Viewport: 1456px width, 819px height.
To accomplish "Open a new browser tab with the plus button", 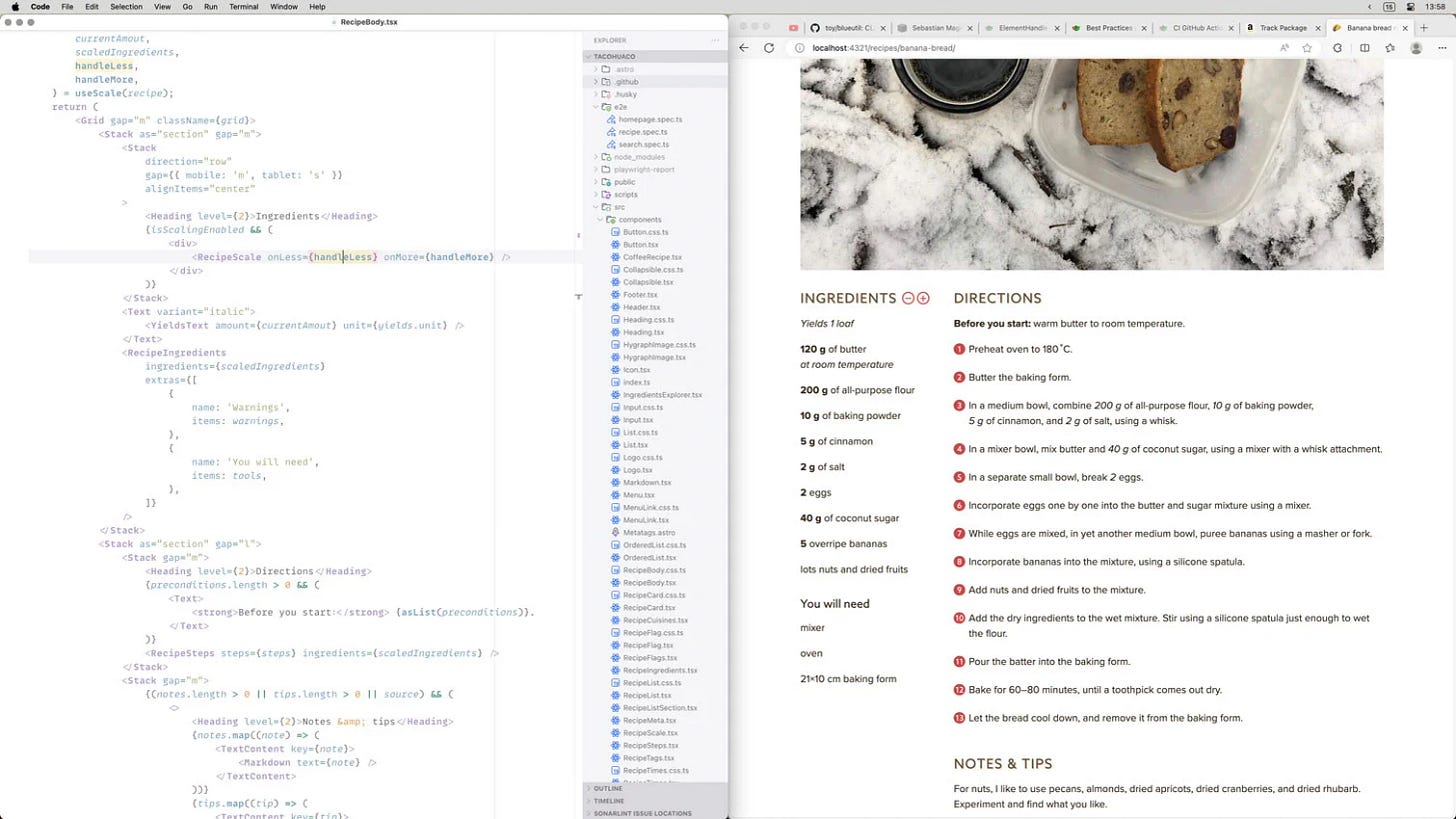I will (x=1424, y=28).
